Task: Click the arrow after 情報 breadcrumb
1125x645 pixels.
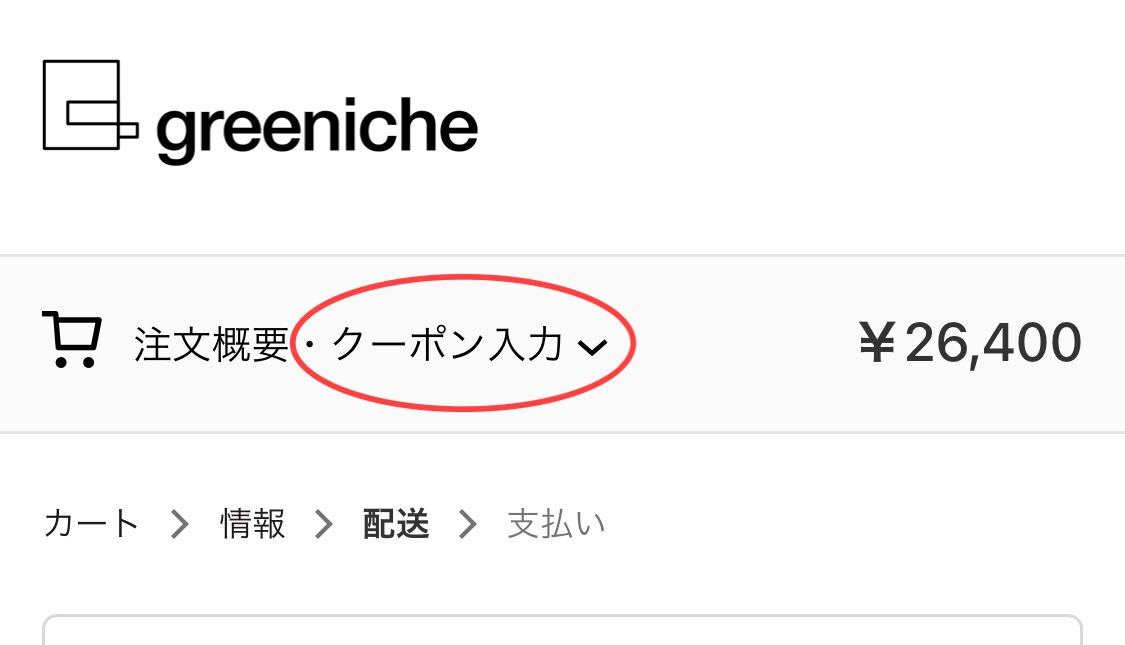Action: tap(324, 524)
